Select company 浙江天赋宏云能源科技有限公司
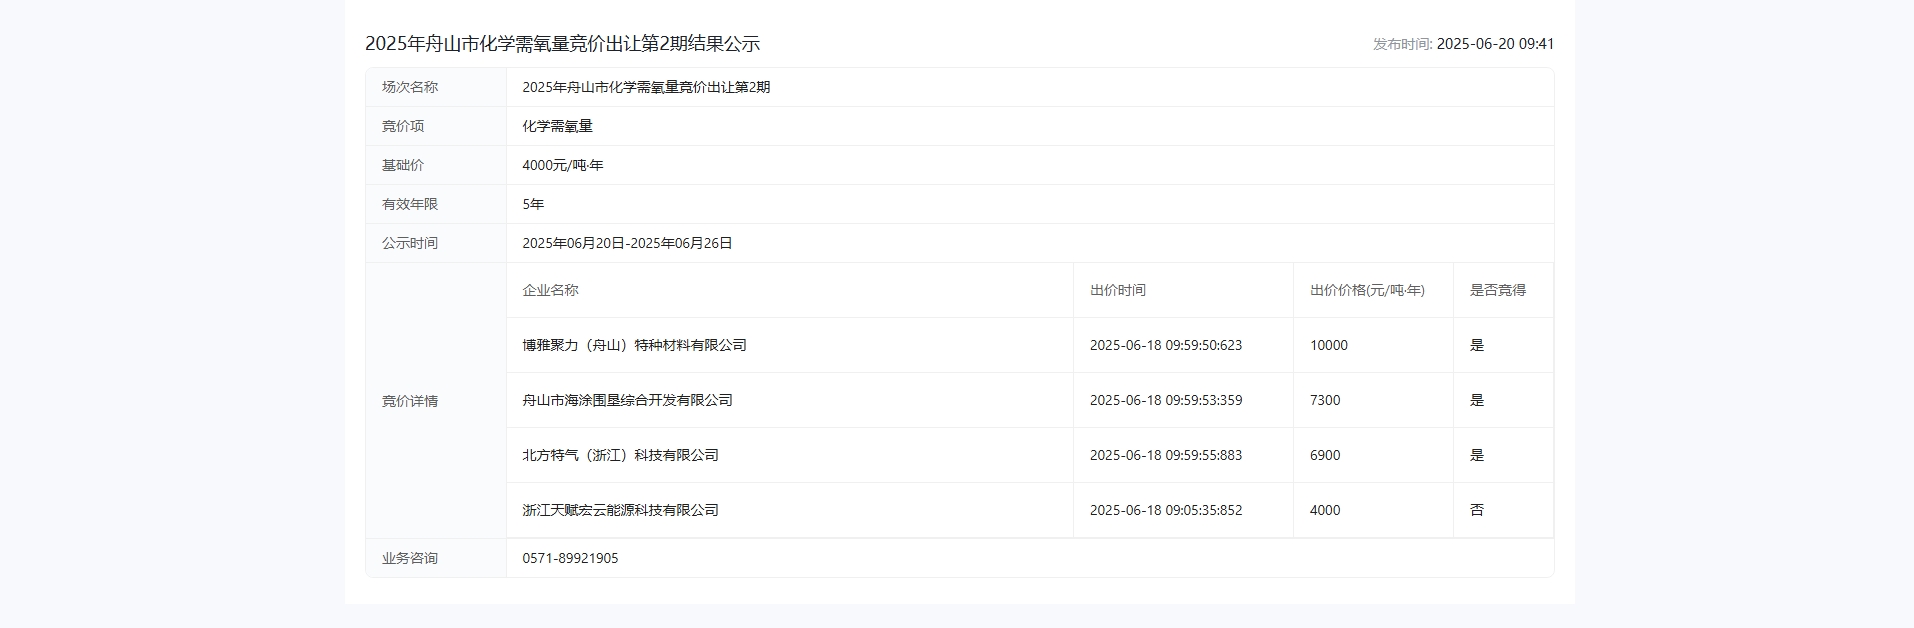 pos(620,510)
